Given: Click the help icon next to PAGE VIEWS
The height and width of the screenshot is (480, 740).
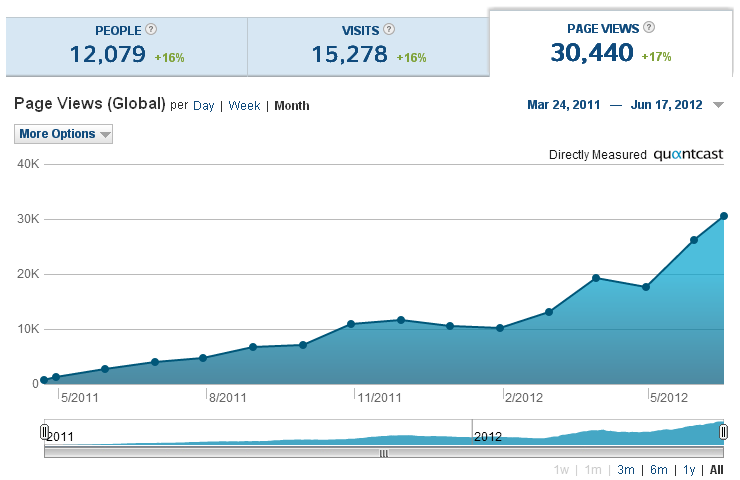Looking at the screenshot, I should 649,28.
